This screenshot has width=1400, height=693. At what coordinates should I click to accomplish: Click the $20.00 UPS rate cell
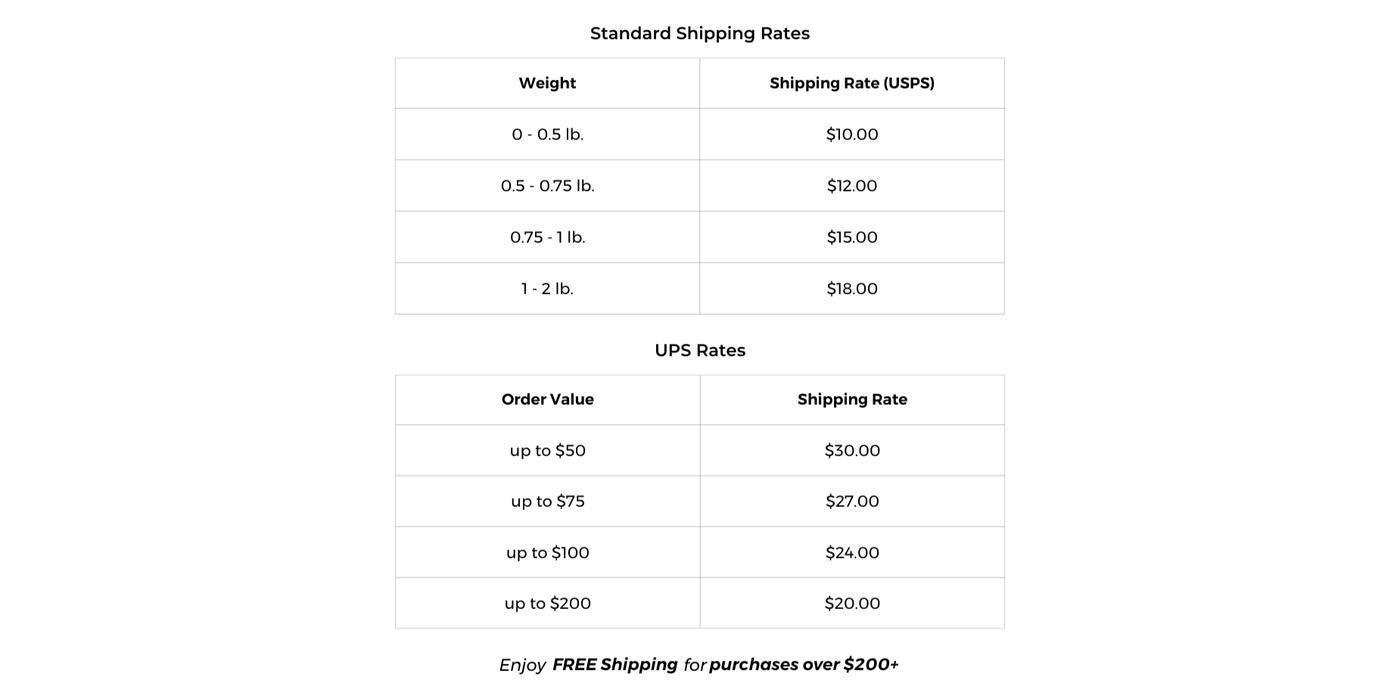click(x=852, y=603)
